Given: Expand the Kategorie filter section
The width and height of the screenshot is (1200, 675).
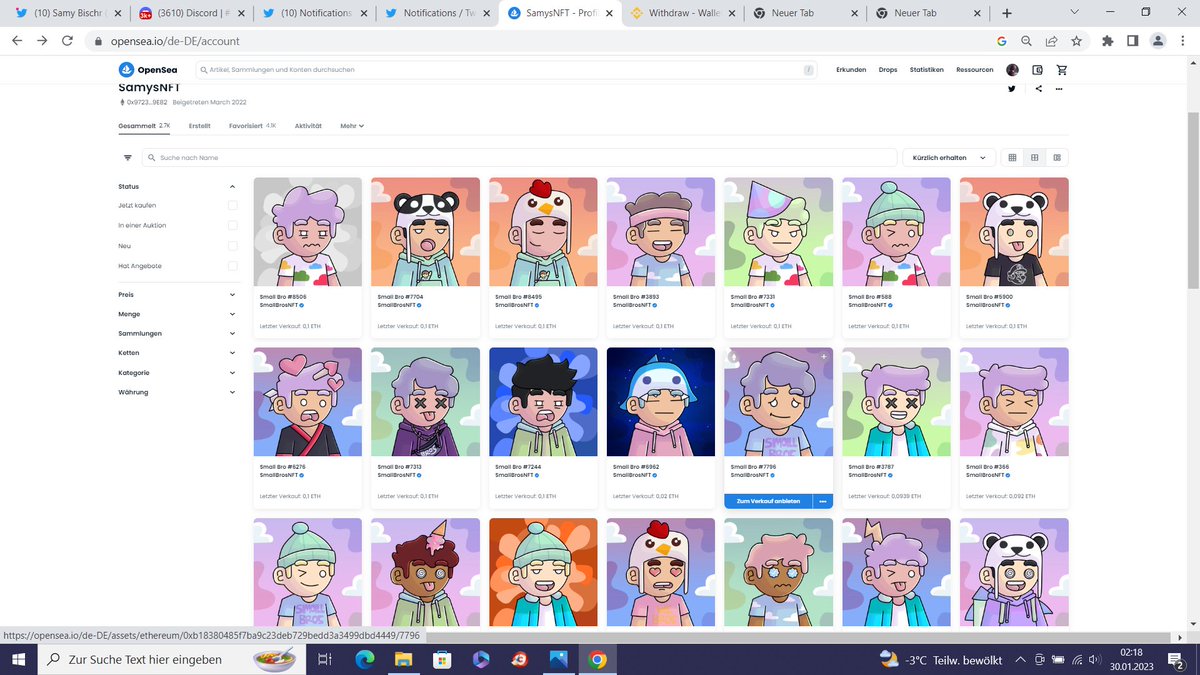Looking at the screenshot, I should coord(177,373).
